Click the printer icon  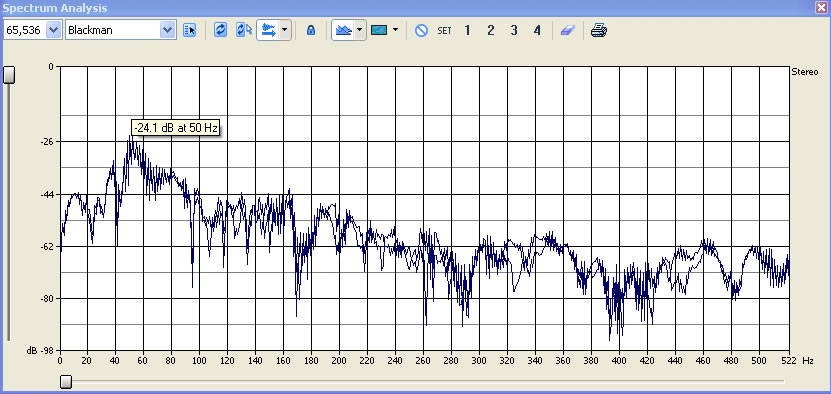pos(599,30)
